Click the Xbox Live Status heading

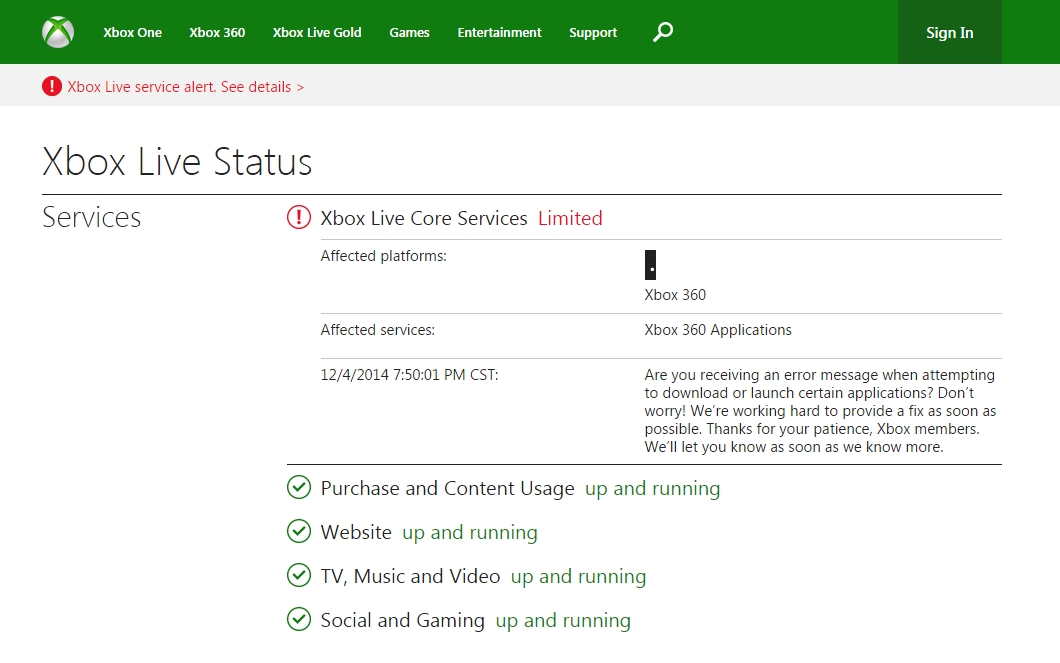pos(177,162)
